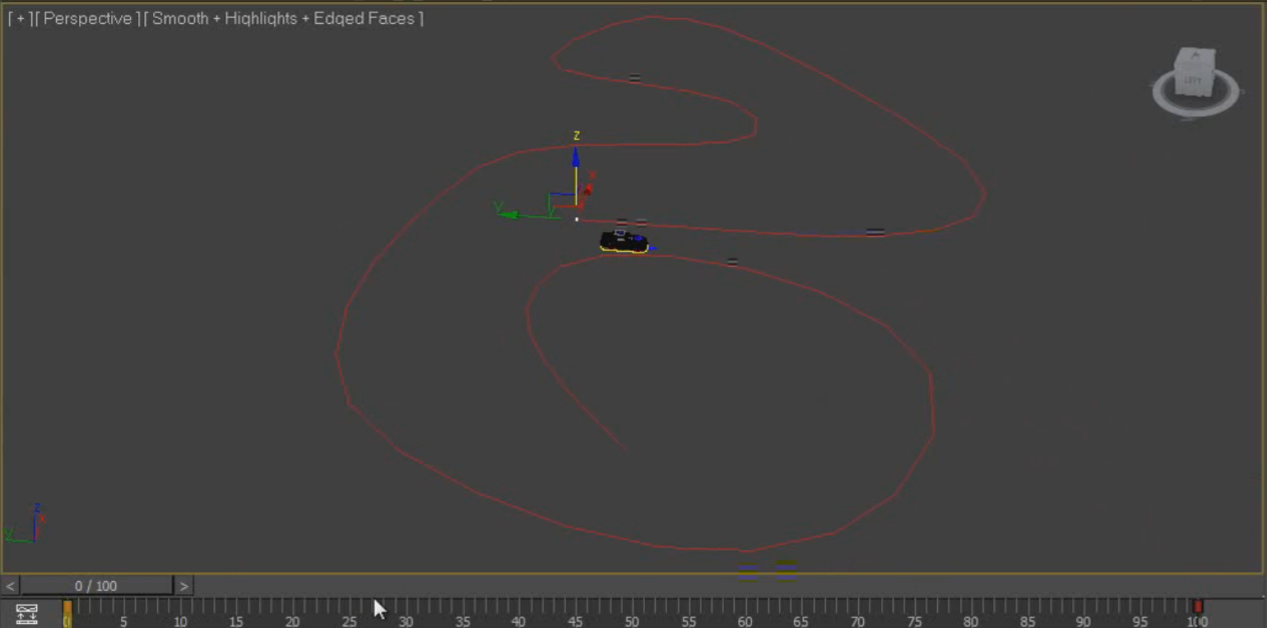Open the Mini Curve Editor icon
The width and height of the screenshot is (1267, 628).
tap(27, 614)
